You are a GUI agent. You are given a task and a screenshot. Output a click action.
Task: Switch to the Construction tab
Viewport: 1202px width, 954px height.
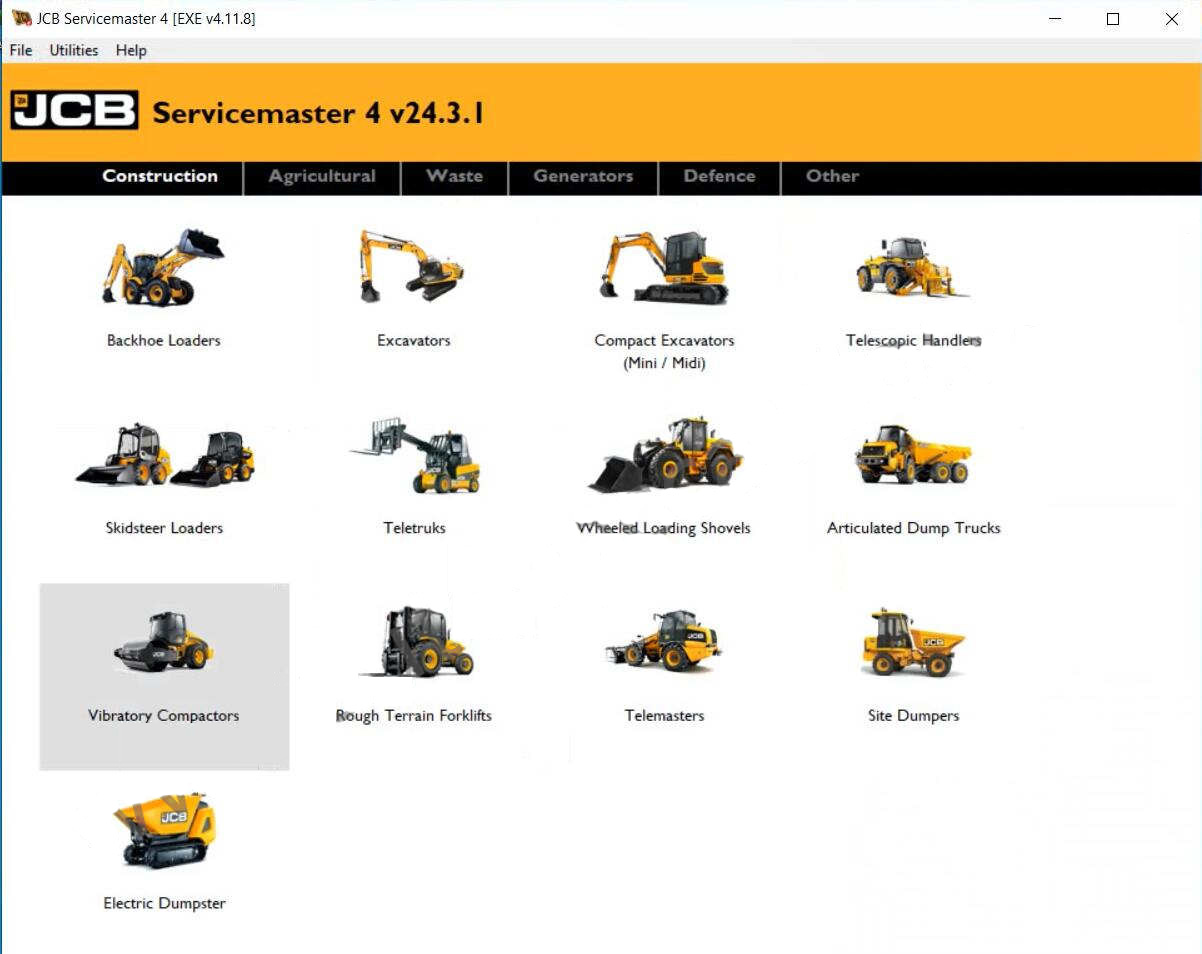click(x=160, y=176)
